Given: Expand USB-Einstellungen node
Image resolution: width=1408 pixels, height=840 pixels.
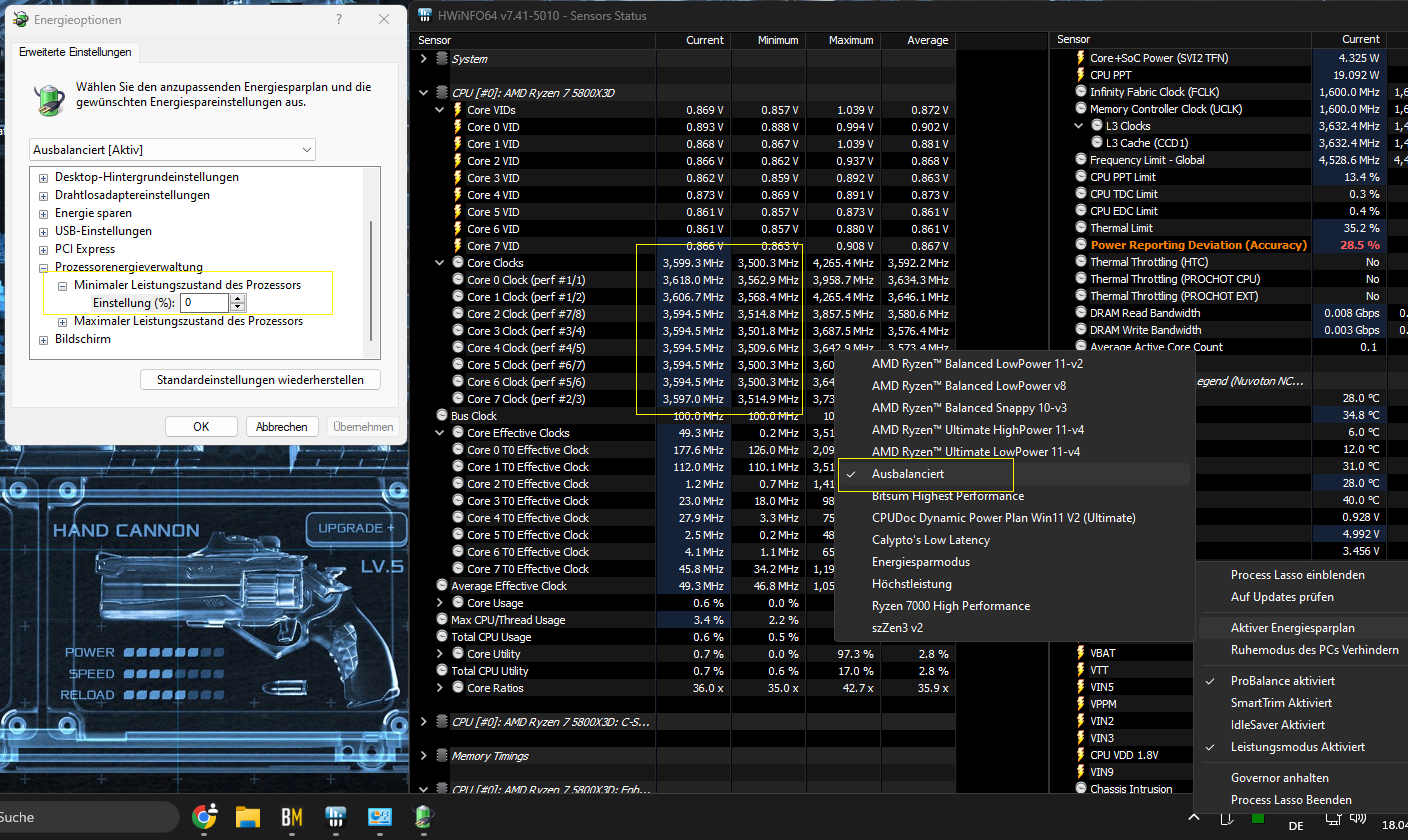Looking at the screenshot, I should pyautogui.click(x=43, y=231).
